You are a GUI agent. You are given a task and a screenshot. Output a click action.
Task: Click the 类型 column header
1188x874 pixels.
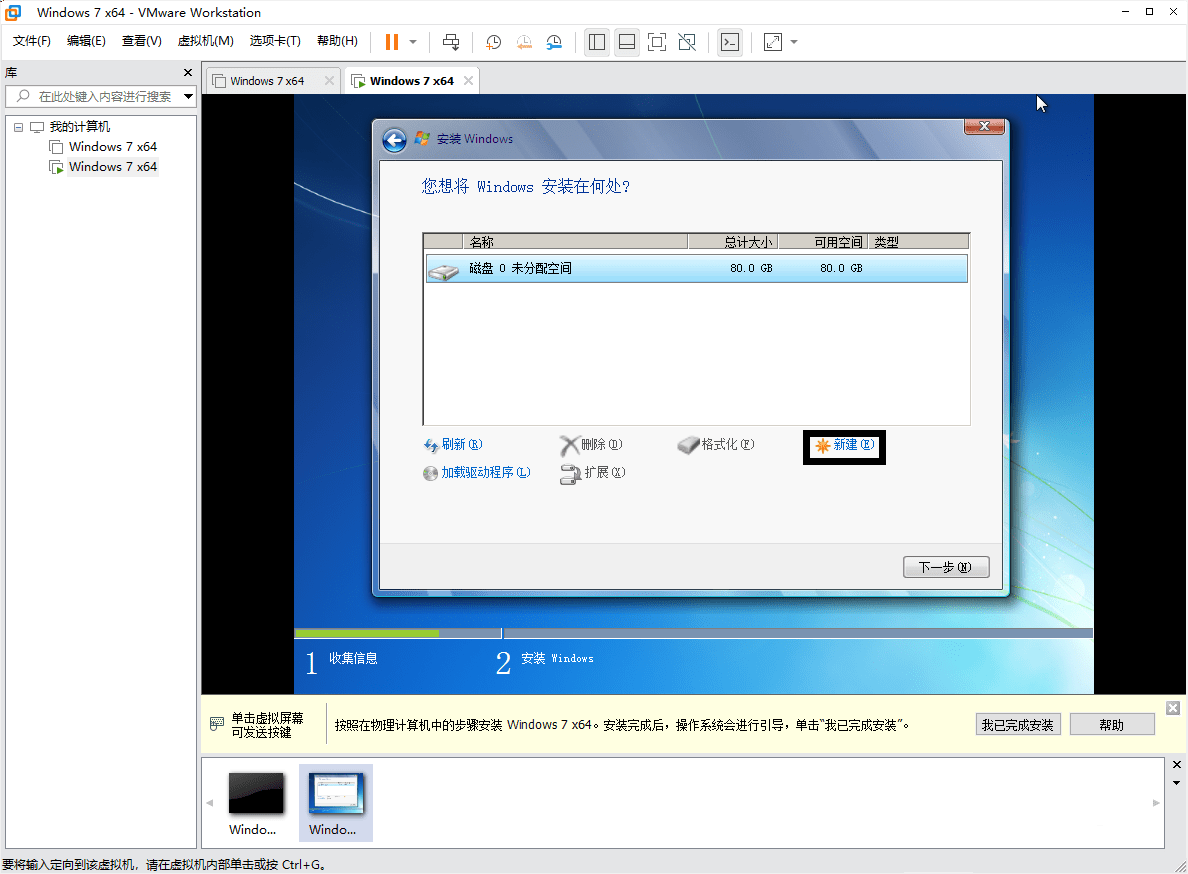918,242
